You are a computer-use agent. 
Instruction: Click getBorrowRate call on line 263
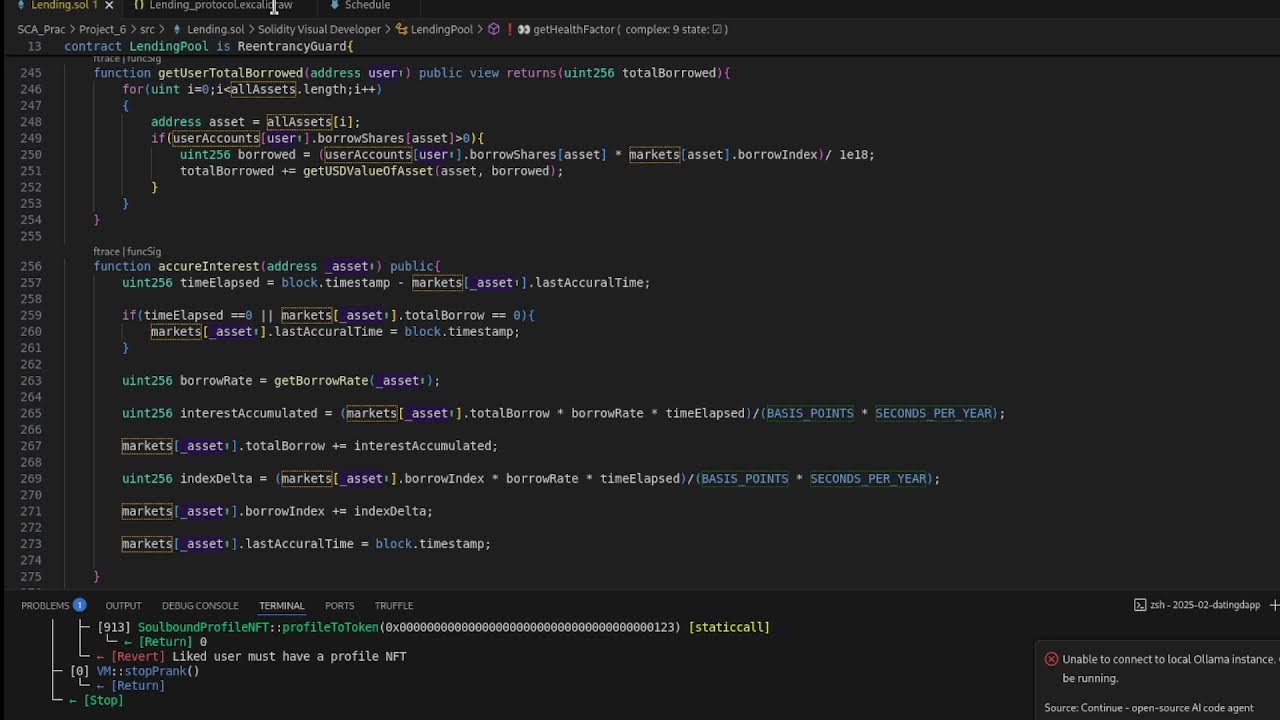pos(321,381)
